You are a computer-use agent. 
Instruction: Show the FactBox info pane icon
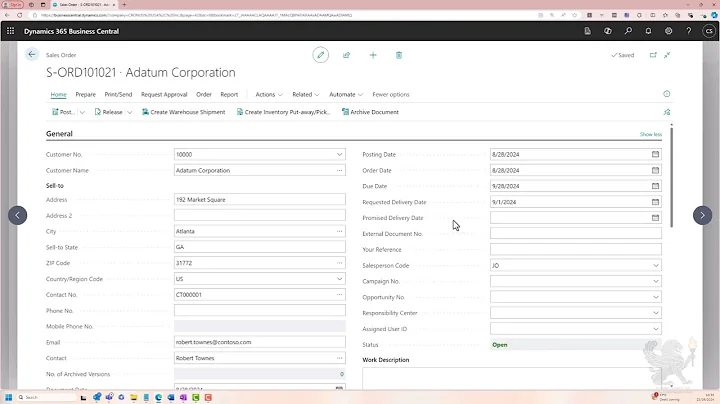(x=667, y=94)
